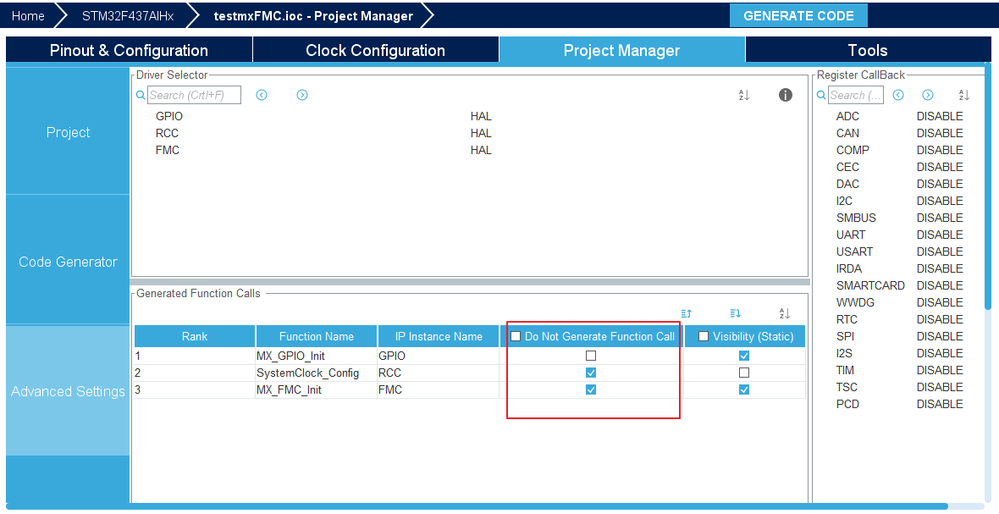Change ADC callback DISABLE value
The height and width of the screenshot is (514, 999).
pyautogui.click(x=940, y=116)
